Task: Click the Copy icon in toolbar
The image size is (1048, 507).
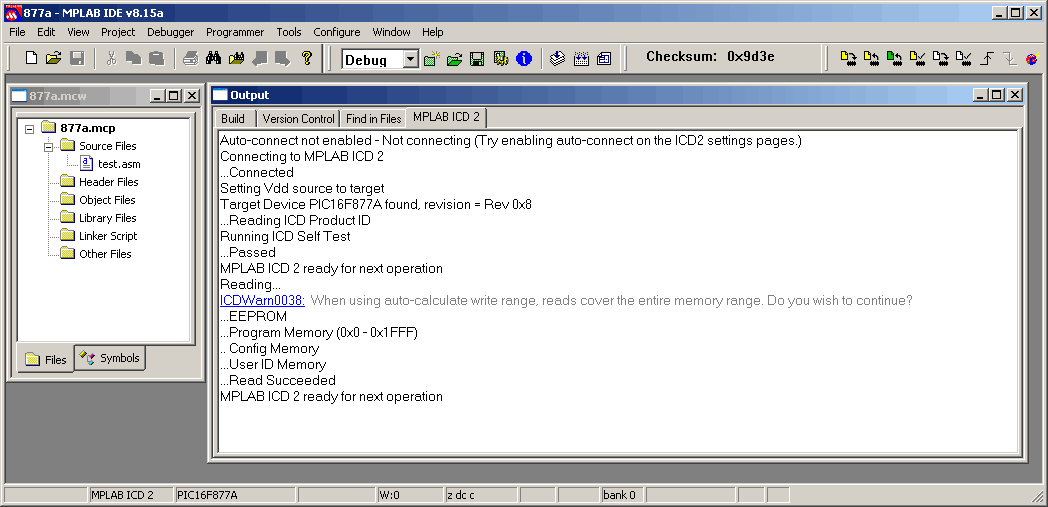Action: pyautogui.click(x=134, y=59)
